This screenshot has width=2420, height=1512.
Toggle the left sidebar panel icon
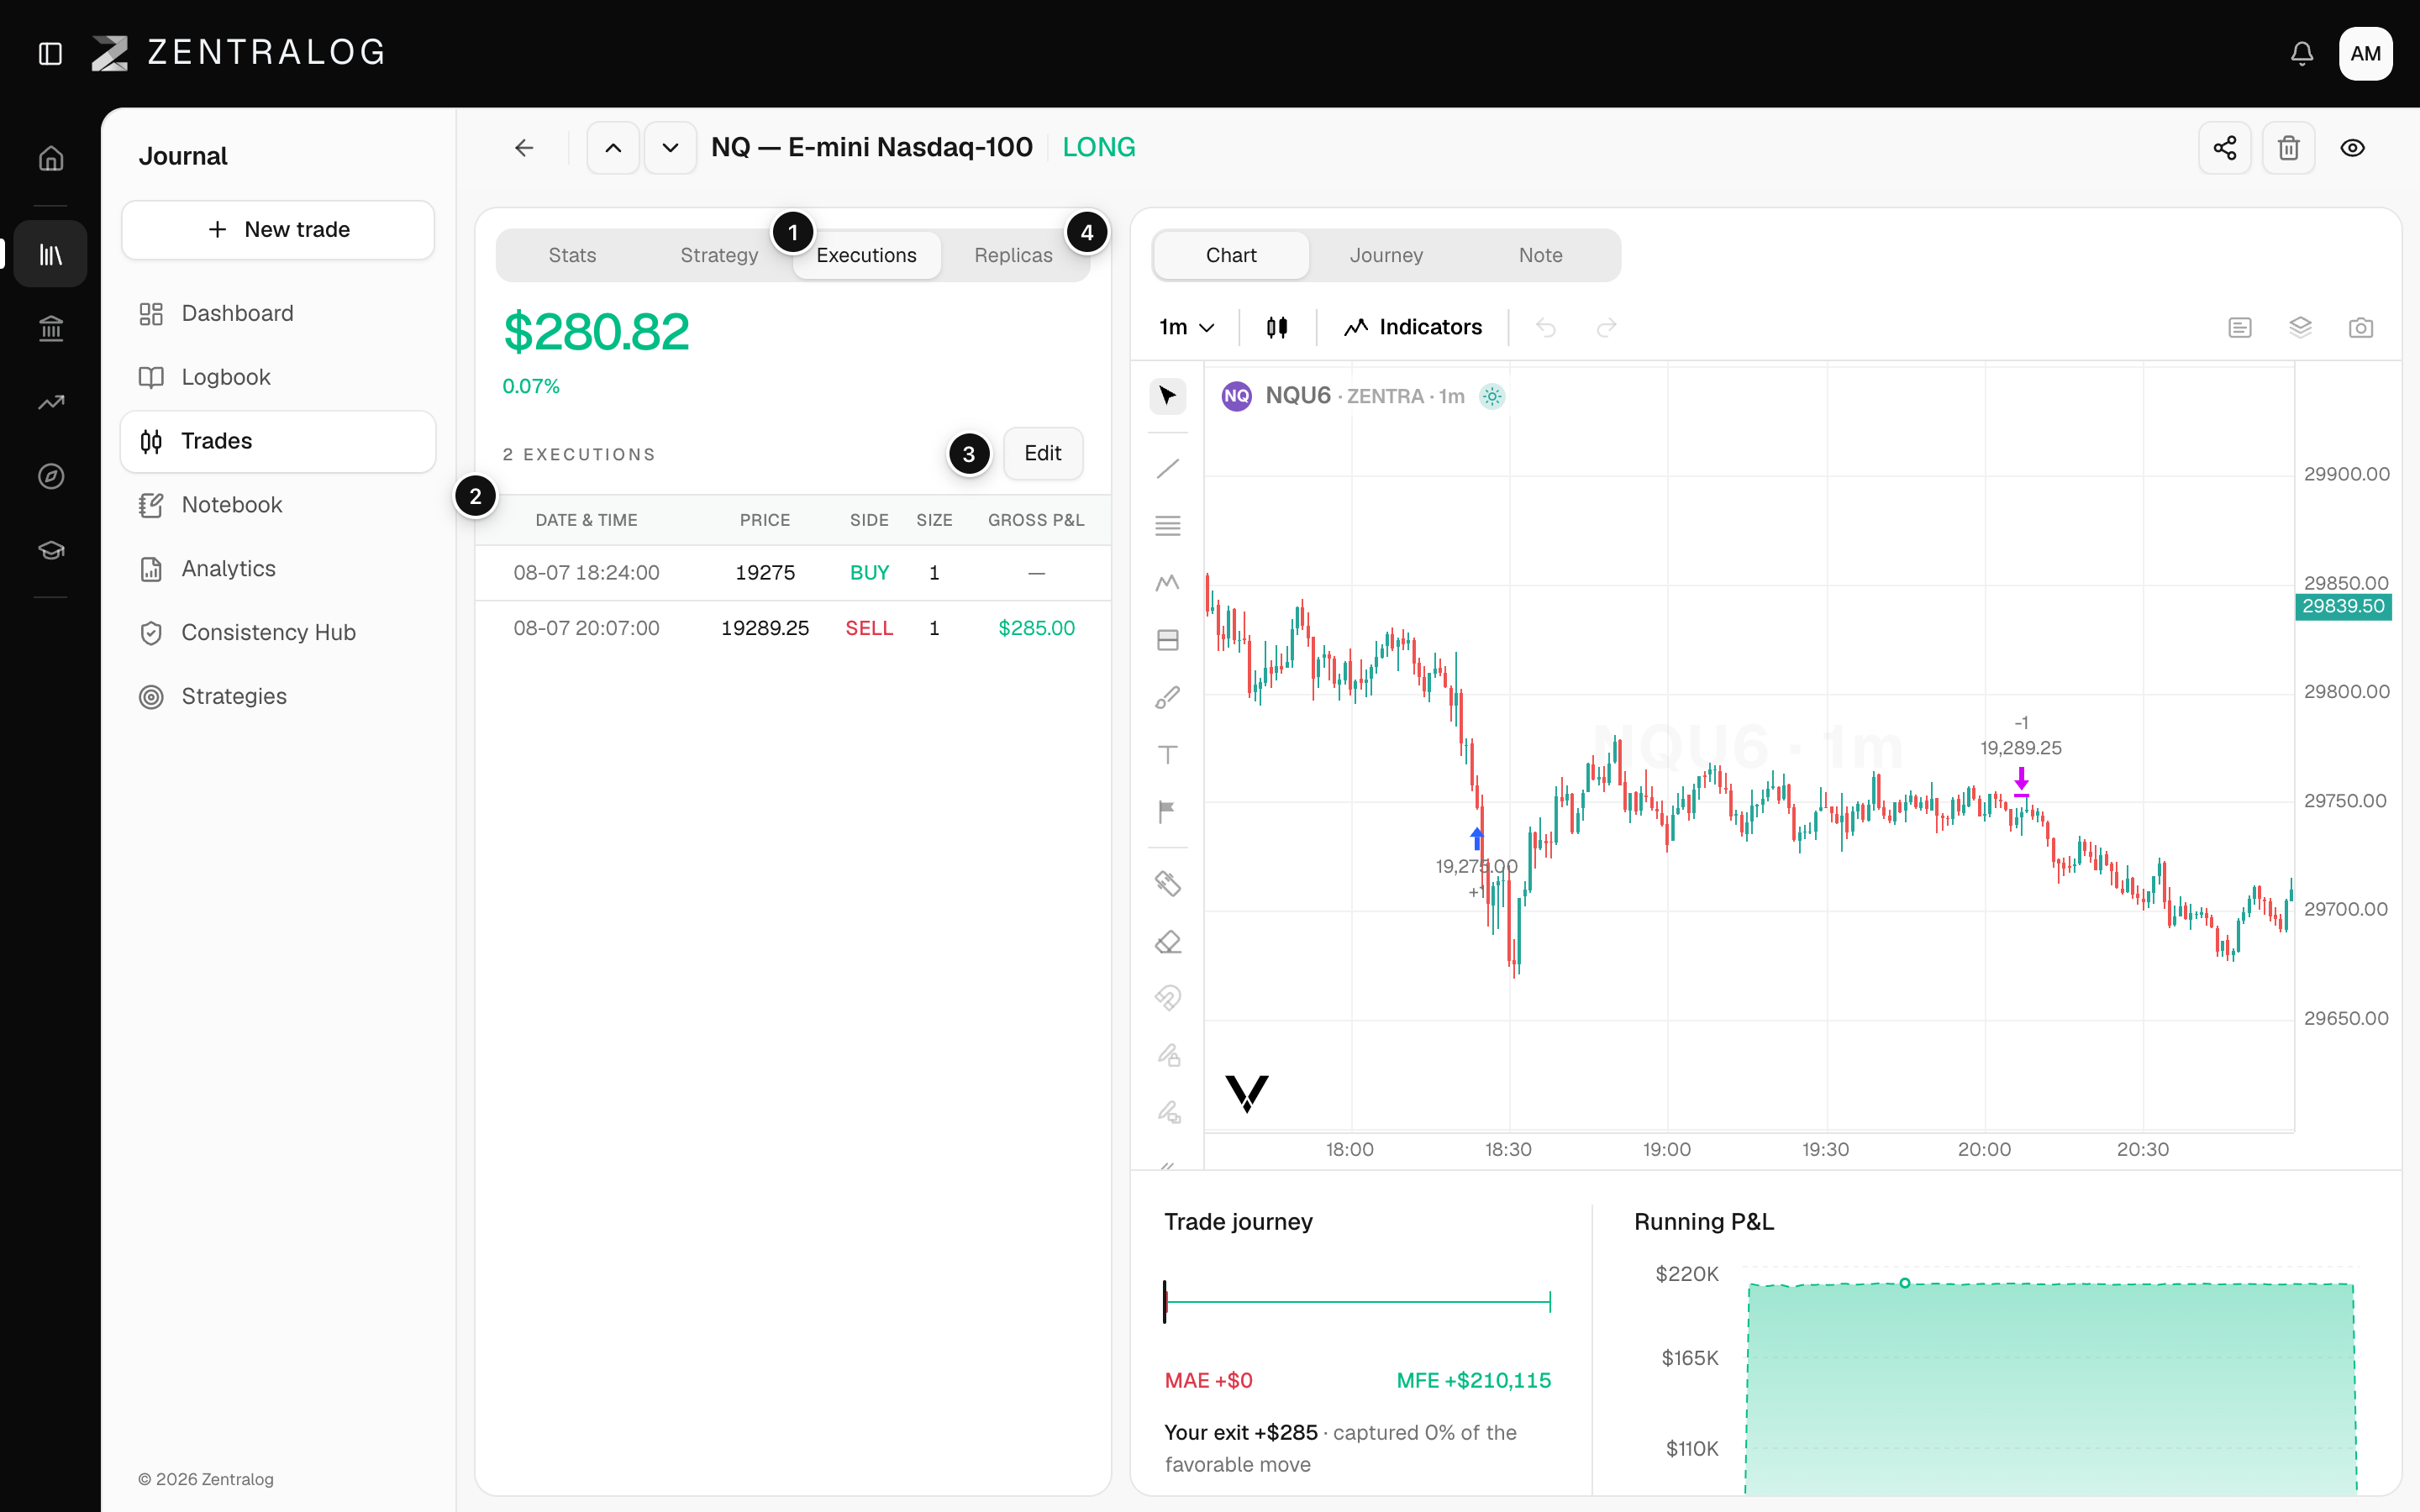[x=50, y=53]
